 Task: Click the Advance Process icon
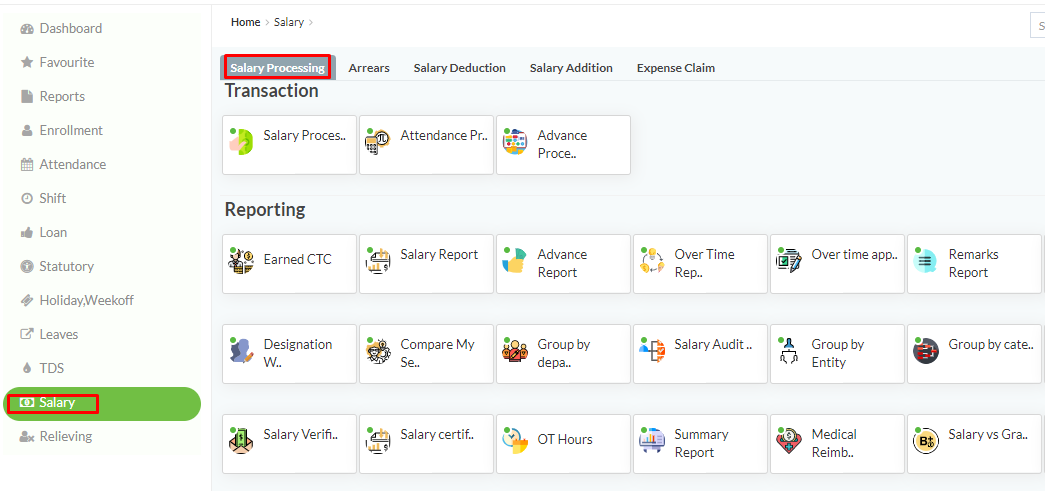pos(515,142)
